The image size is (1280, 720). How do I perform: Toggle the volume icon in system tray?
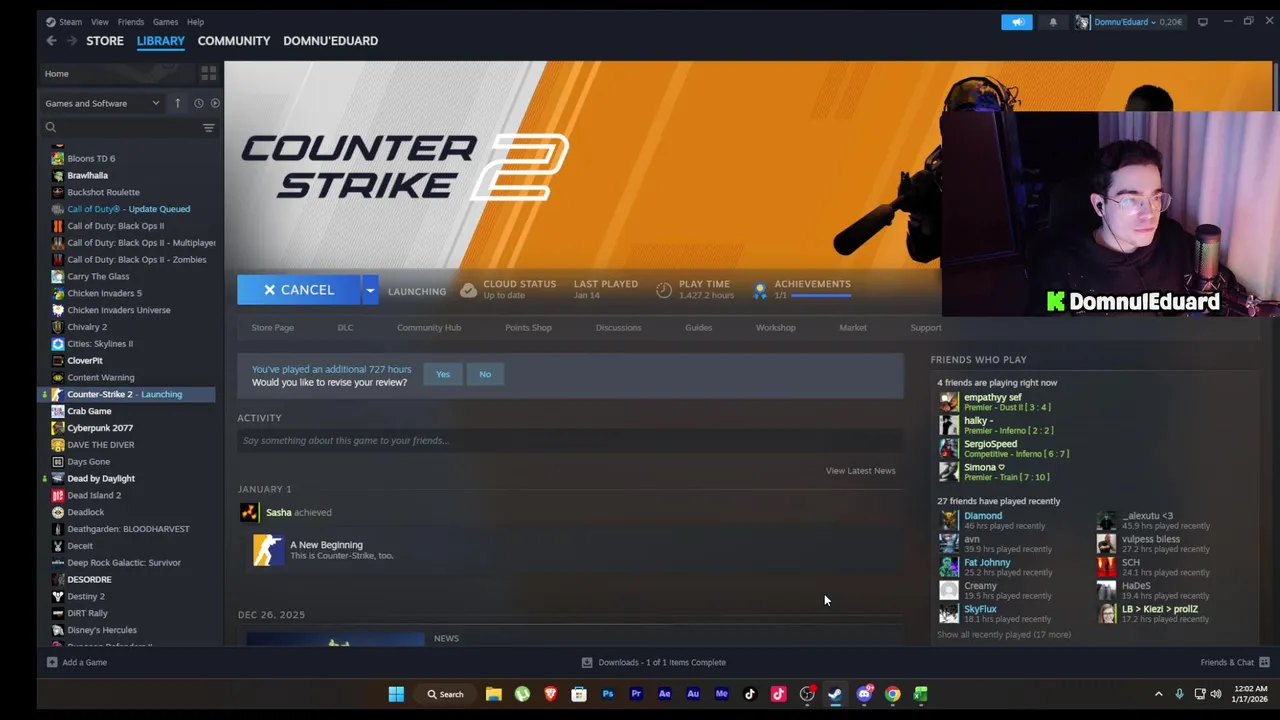pos(1216,694)
